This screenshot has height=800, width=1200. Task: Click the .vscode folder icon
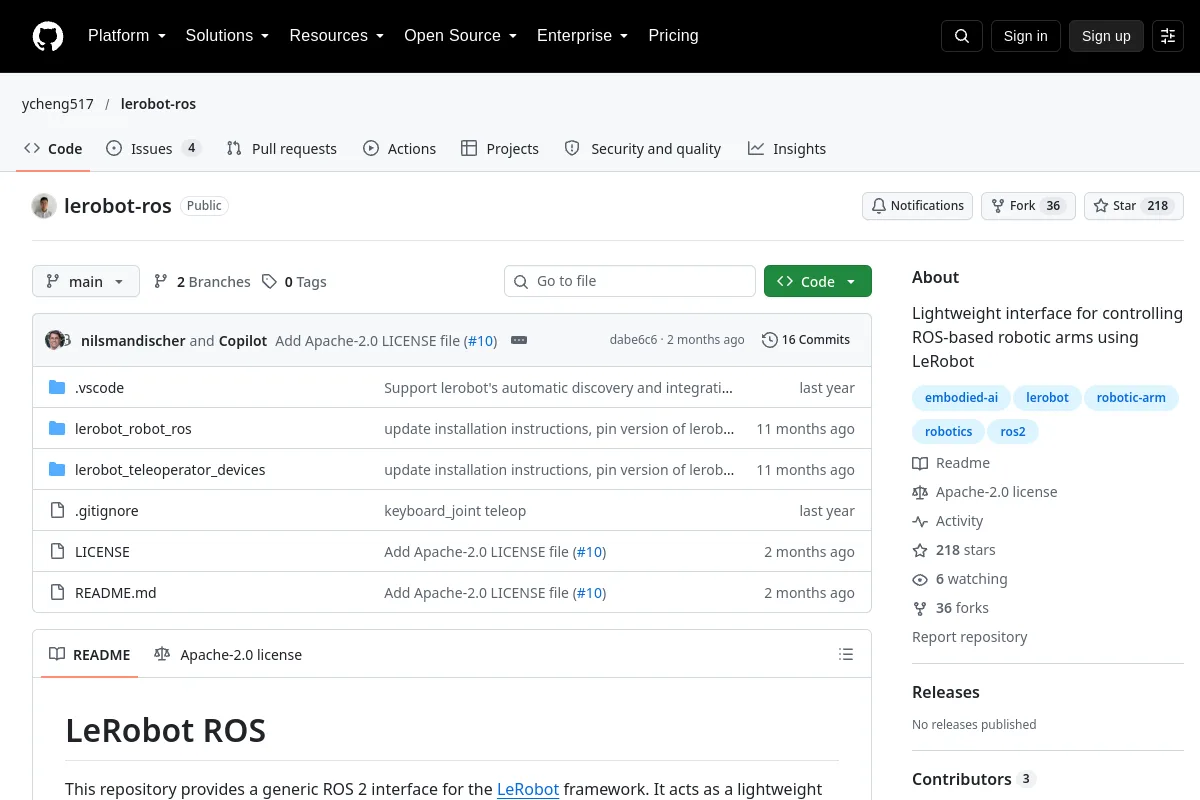point(57,387)
